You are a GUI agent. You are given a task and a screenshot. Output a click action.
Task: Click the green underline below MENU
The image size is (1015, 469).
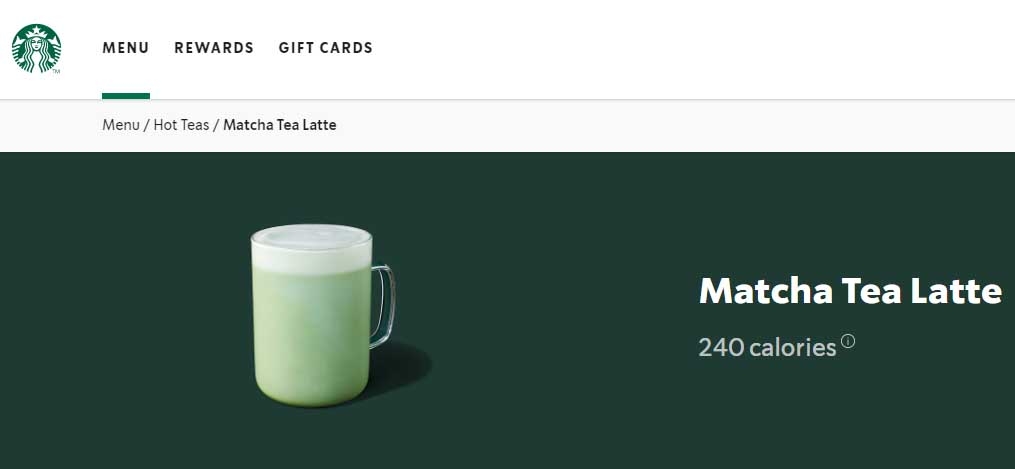(126, 96)
